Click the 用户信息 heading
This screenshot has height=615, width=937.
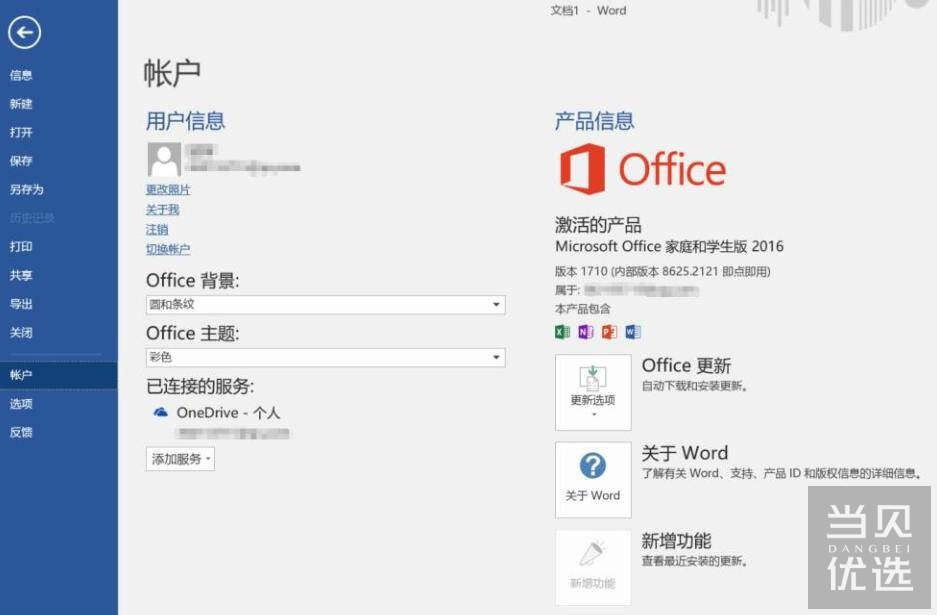point(185,121)
